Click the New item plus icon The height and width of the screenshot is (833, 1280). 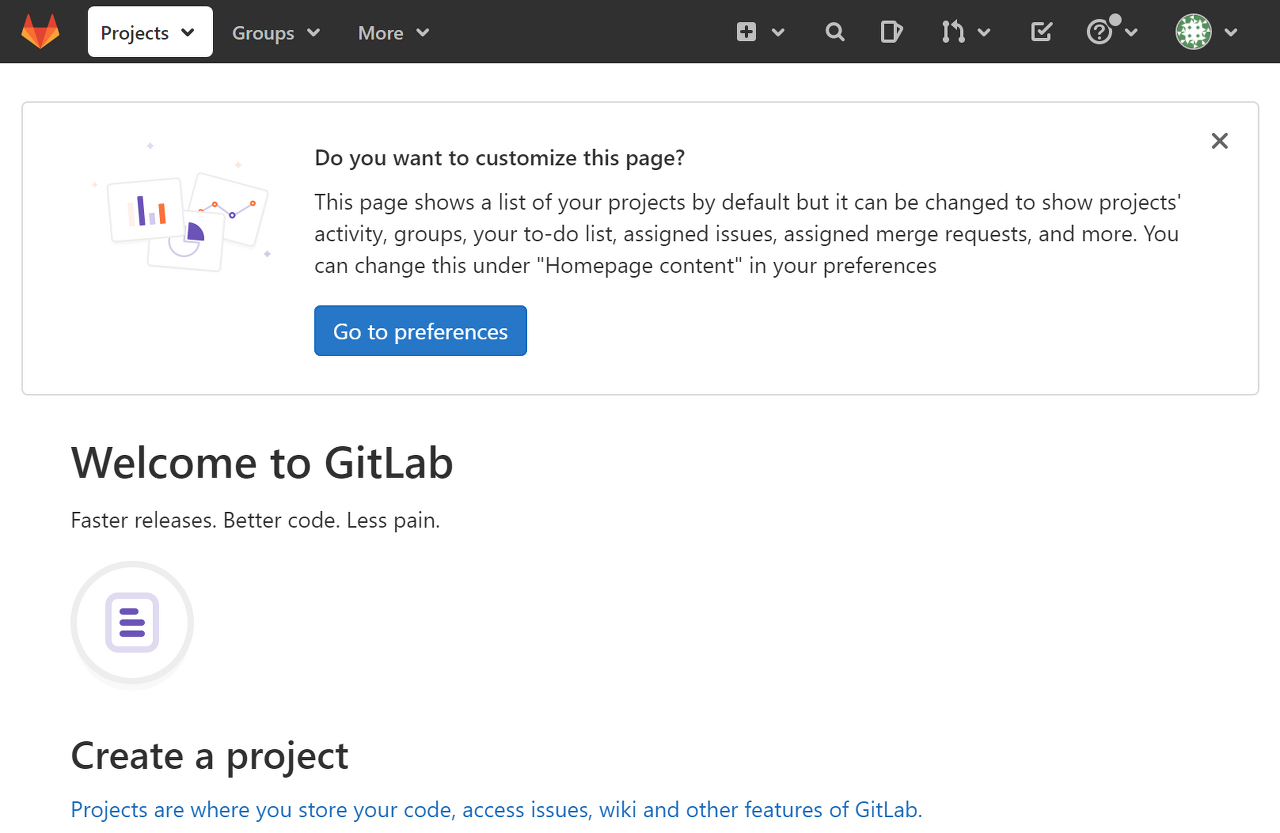(x=746, y=31)
